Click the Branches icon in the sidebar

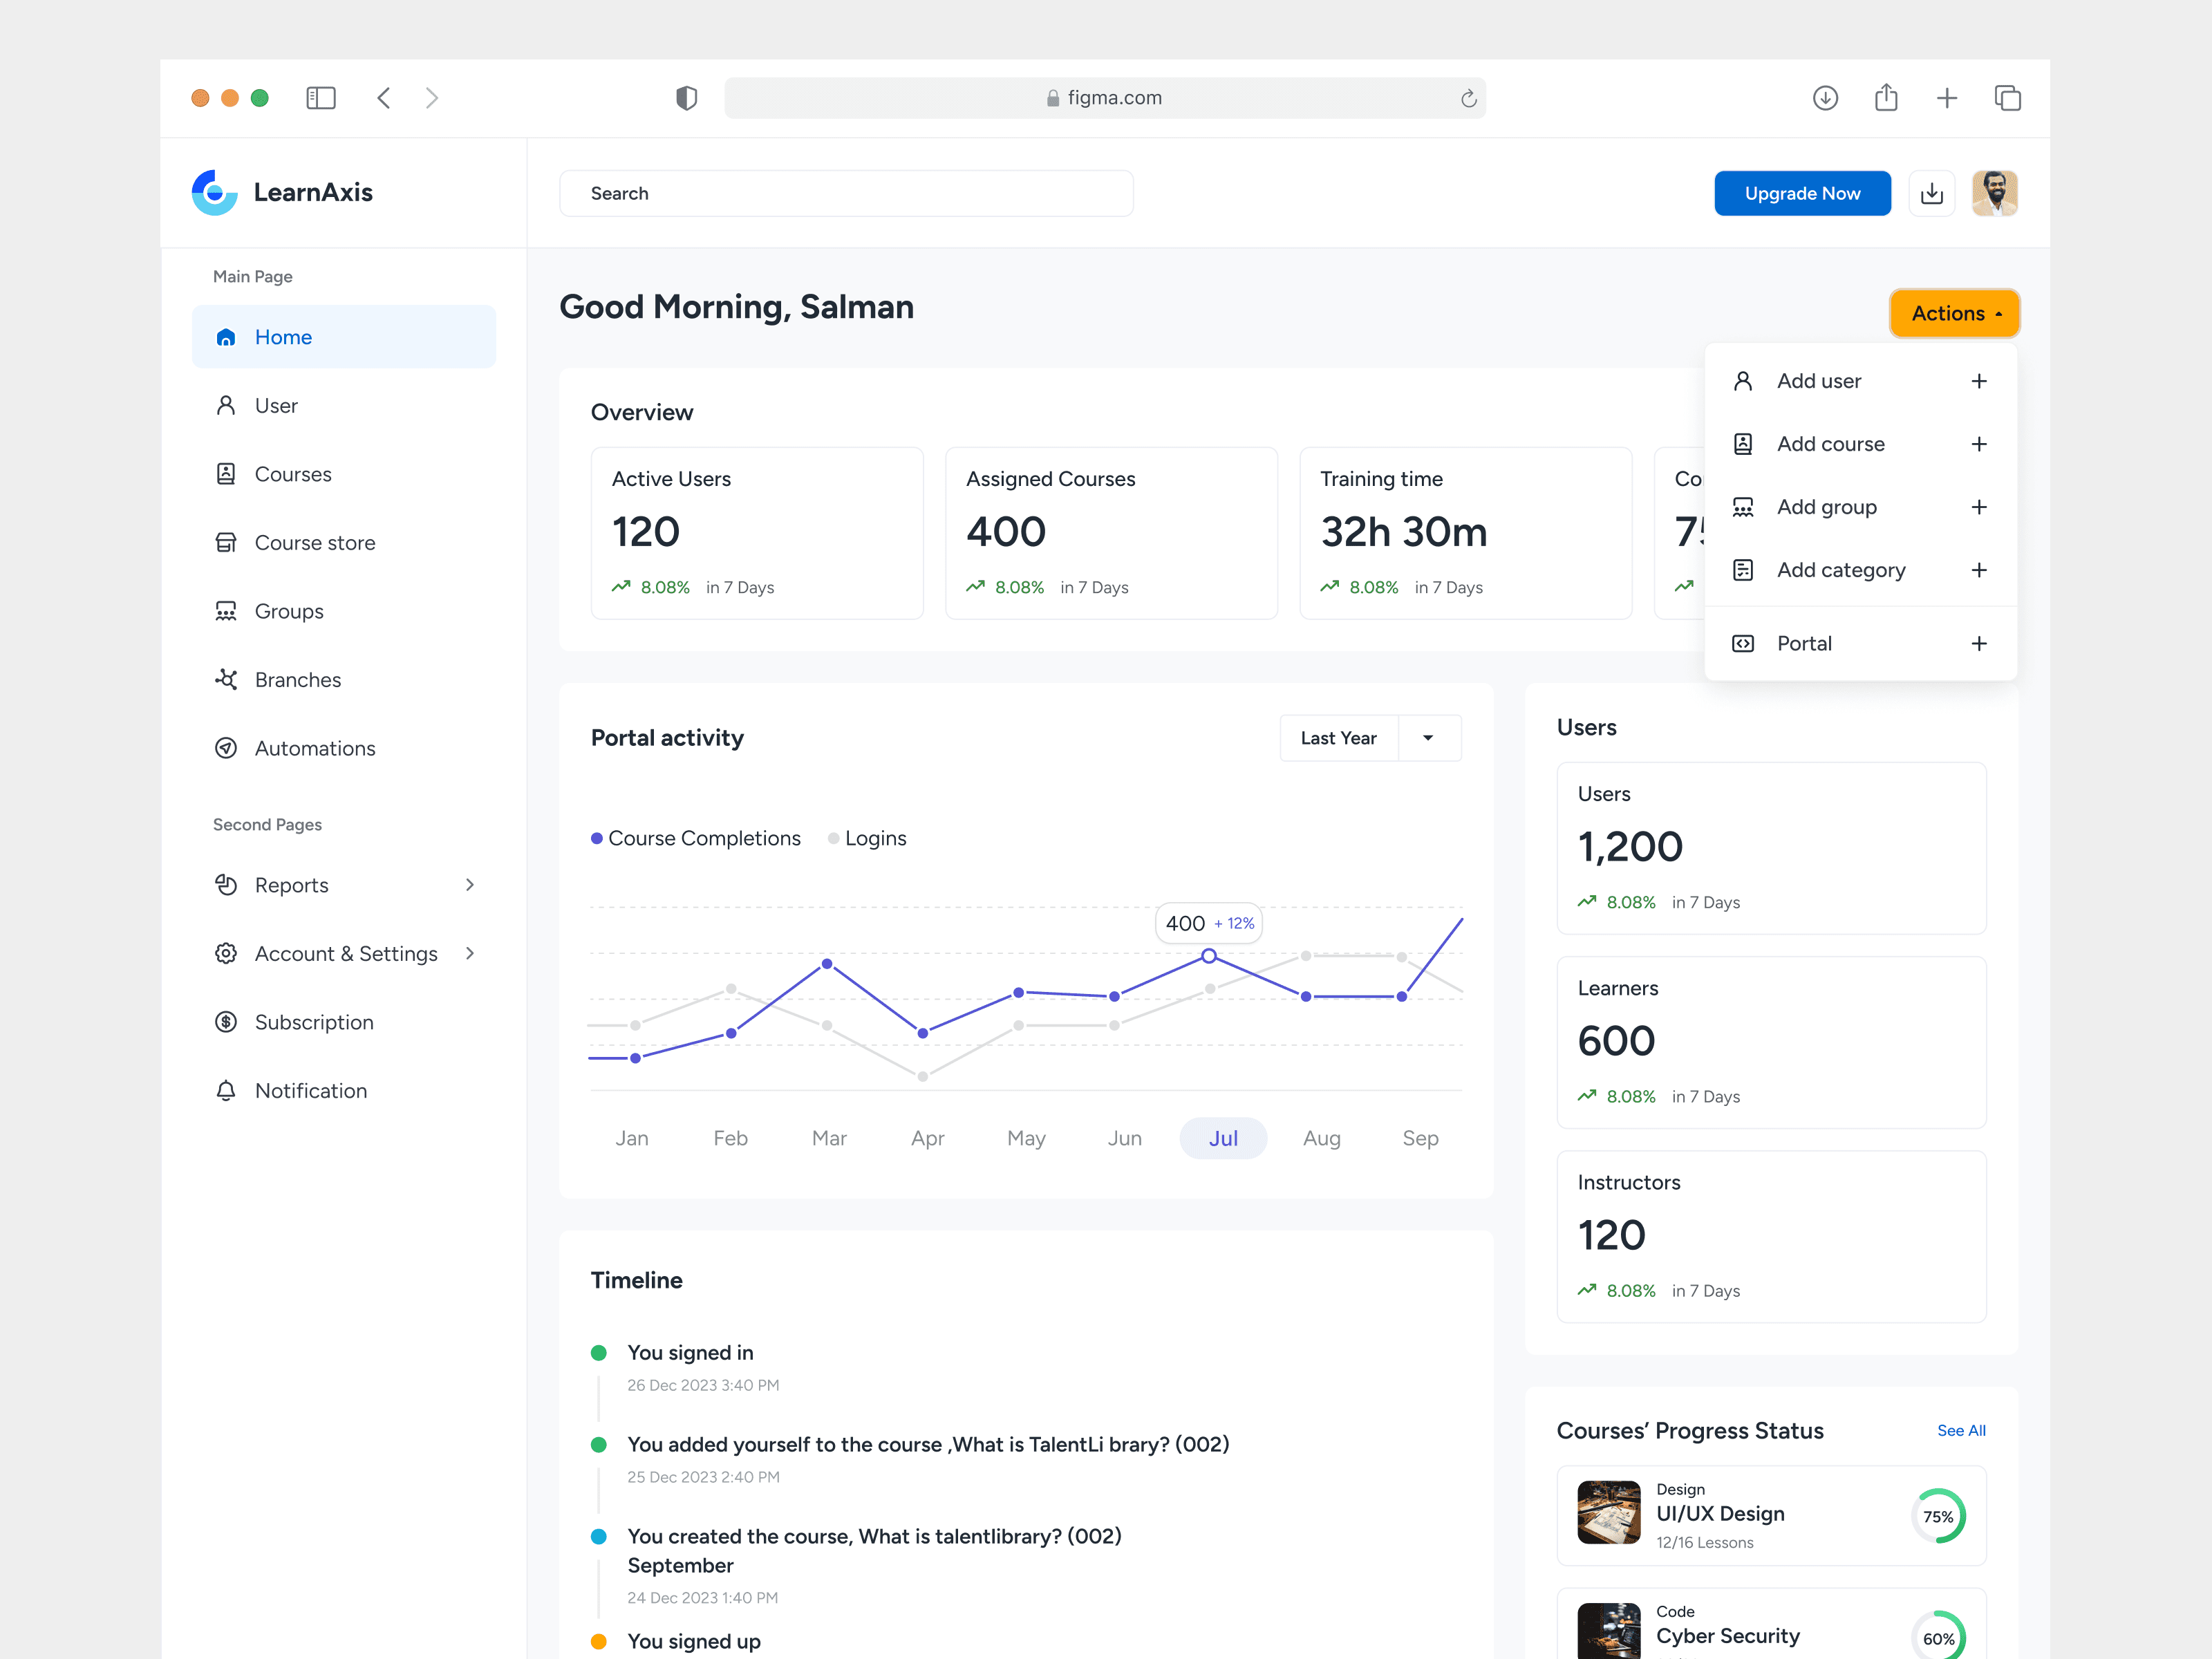226,680
